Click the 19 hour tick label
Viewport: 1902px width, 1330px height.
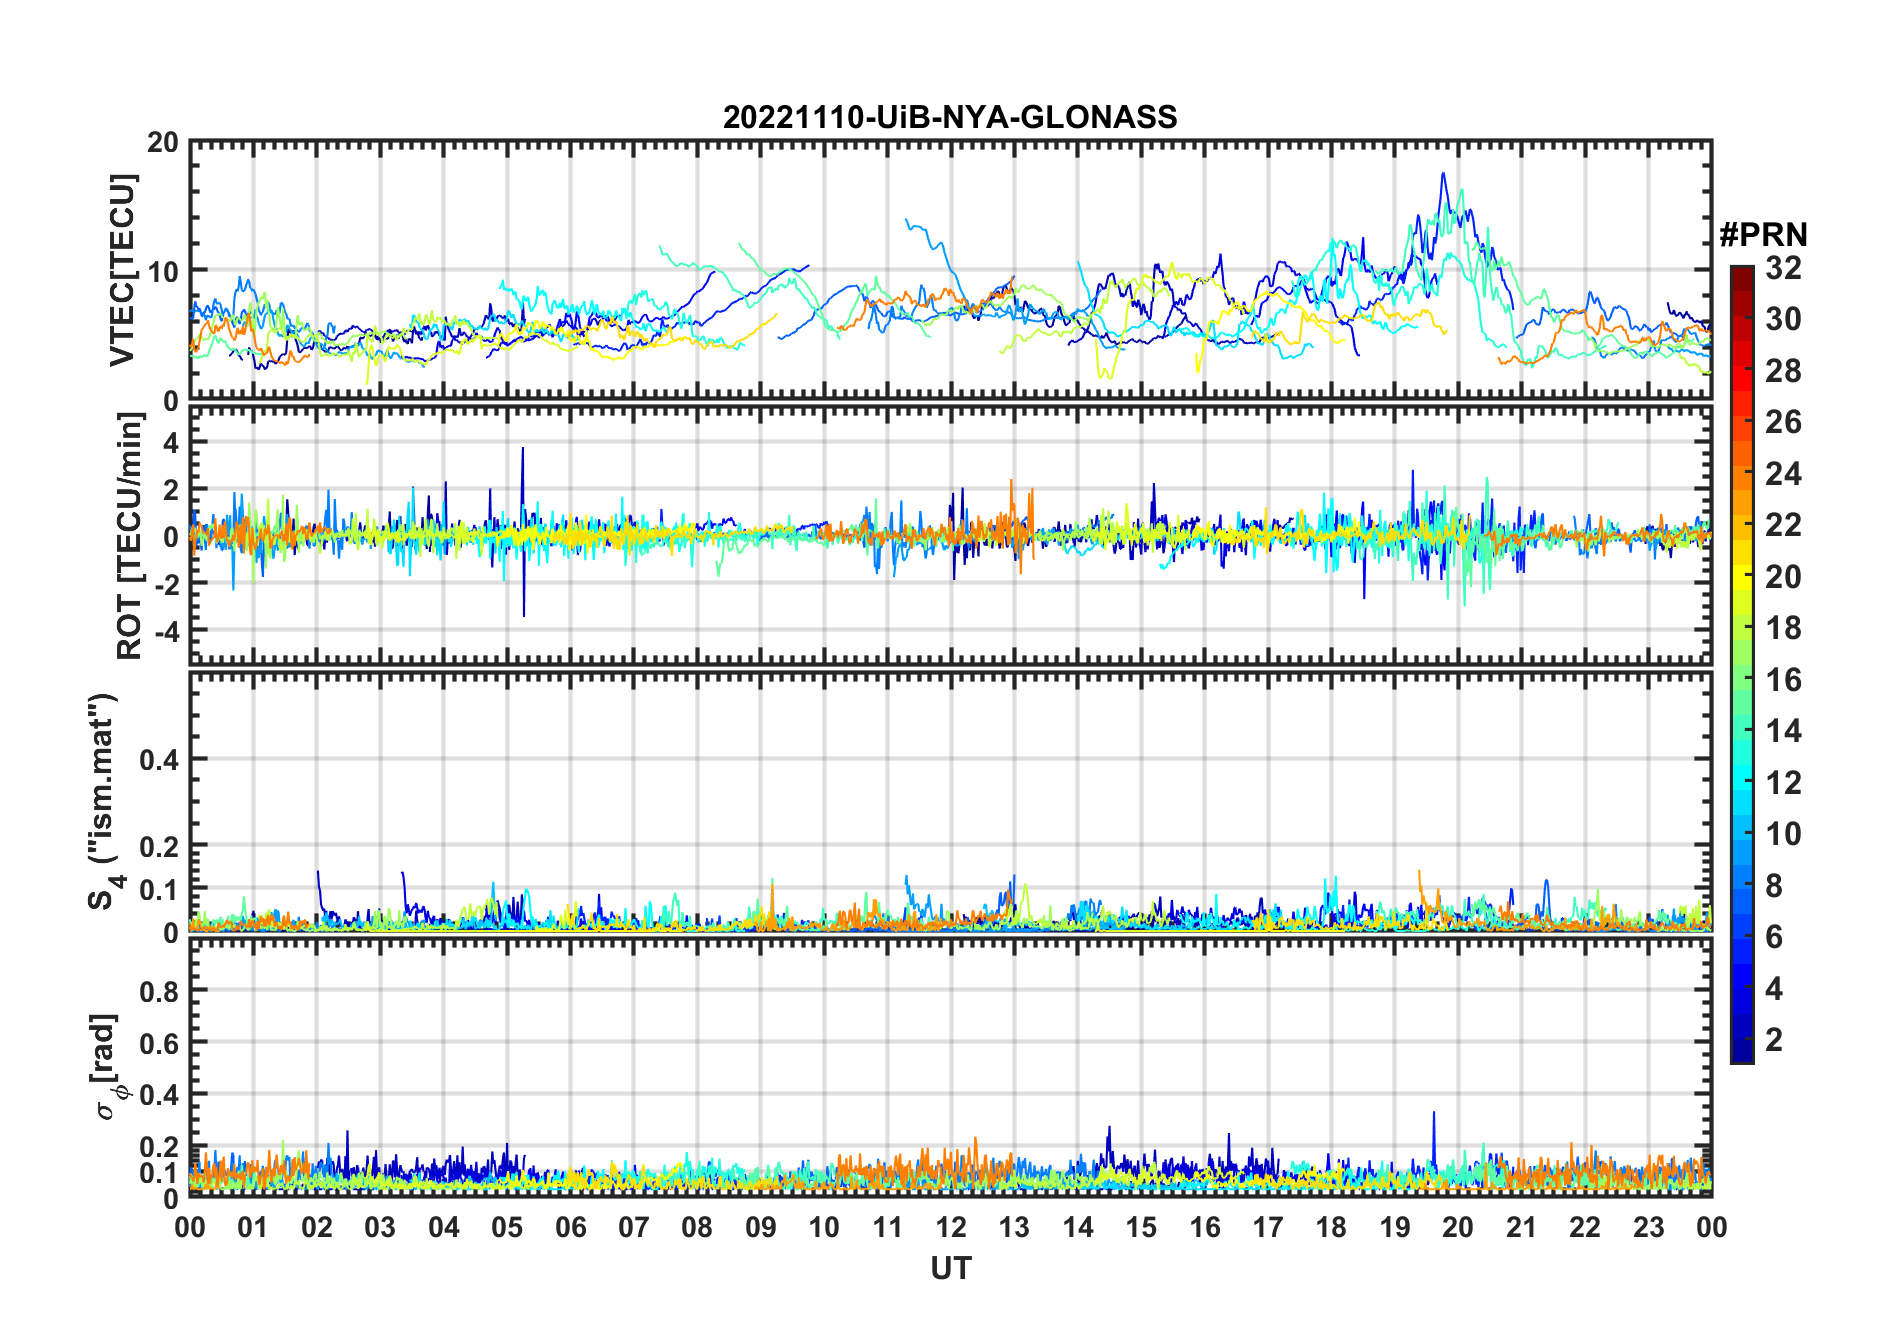pos(1395,1228)
